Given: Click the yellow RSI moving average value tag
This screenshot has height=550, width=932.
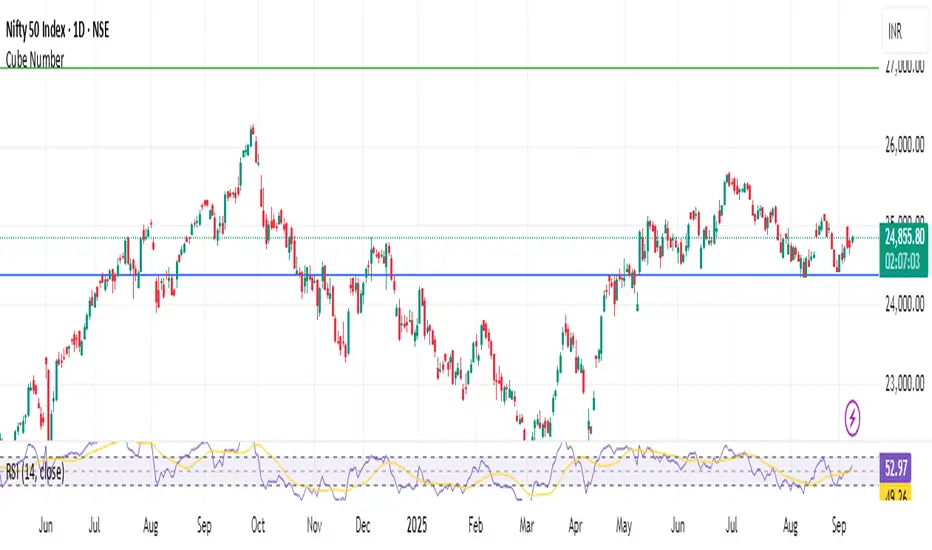Looking at the screenshot, I should pos(896,494).
